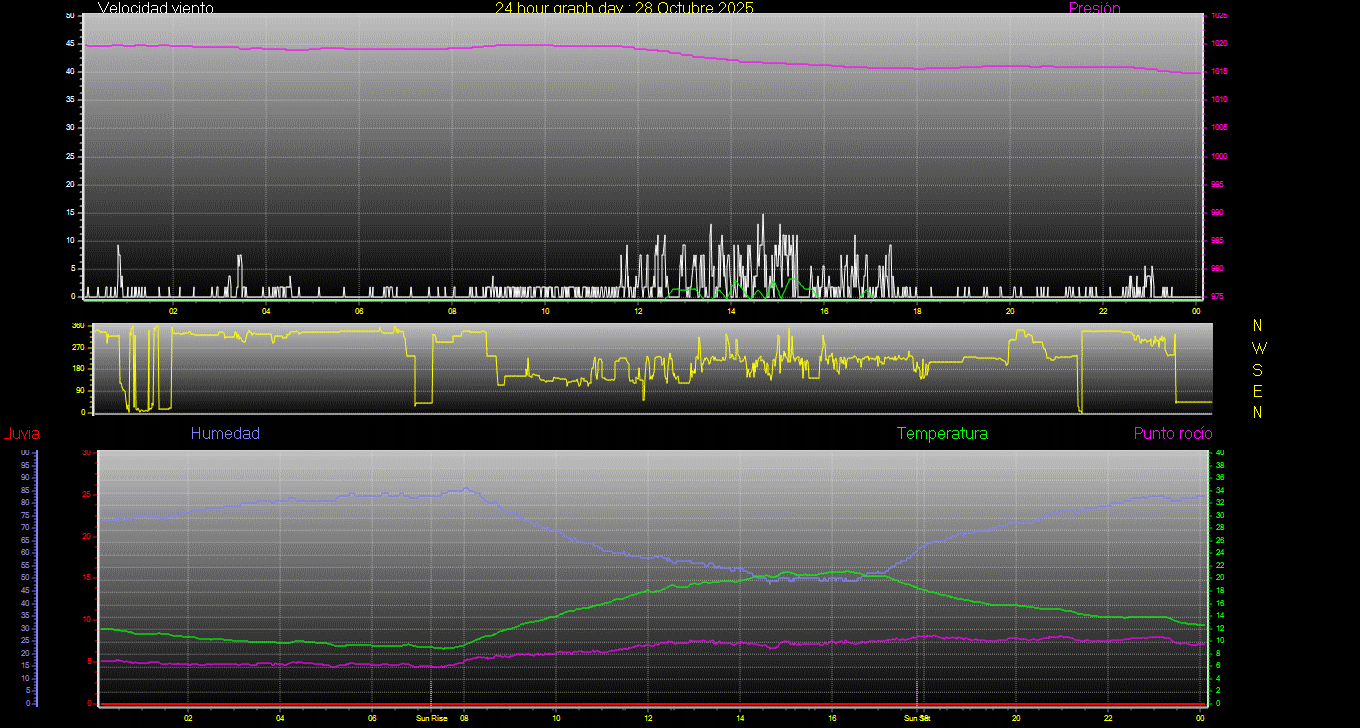
Task: Click the 20 hour tick on temperature graph
Action: pos(1016,718)
